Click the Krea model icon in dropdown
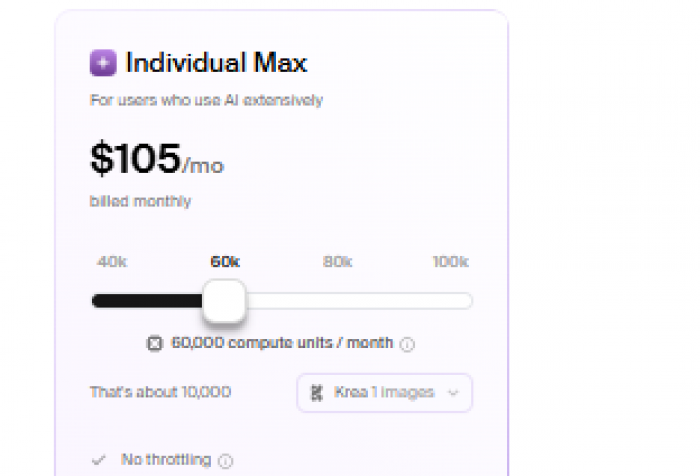Viewport: 700px width, 476px height. (318, 393)
